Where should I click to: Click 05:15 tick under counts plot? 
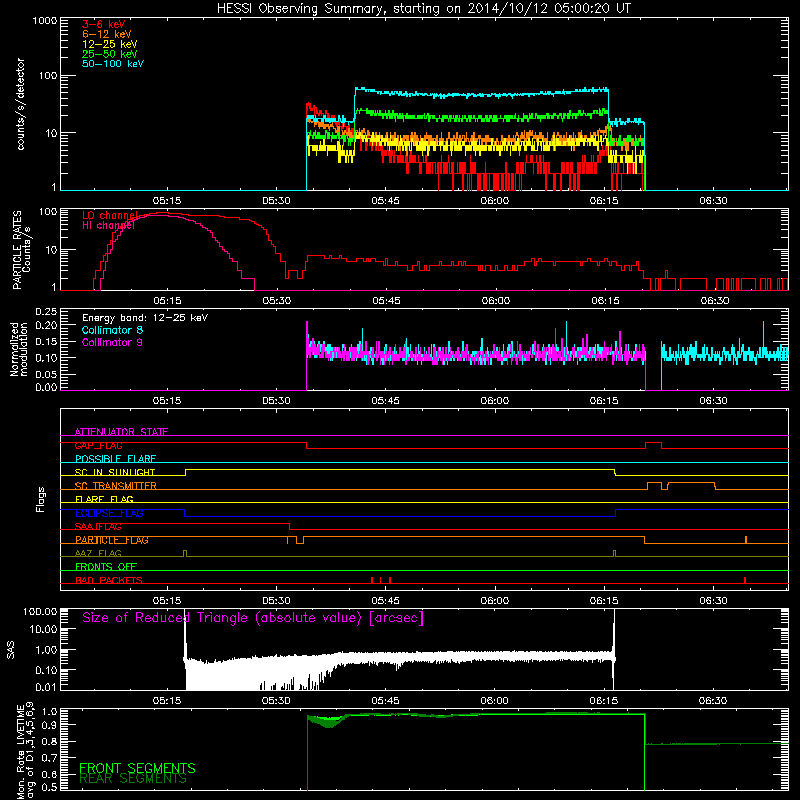(x=167, y=201)
